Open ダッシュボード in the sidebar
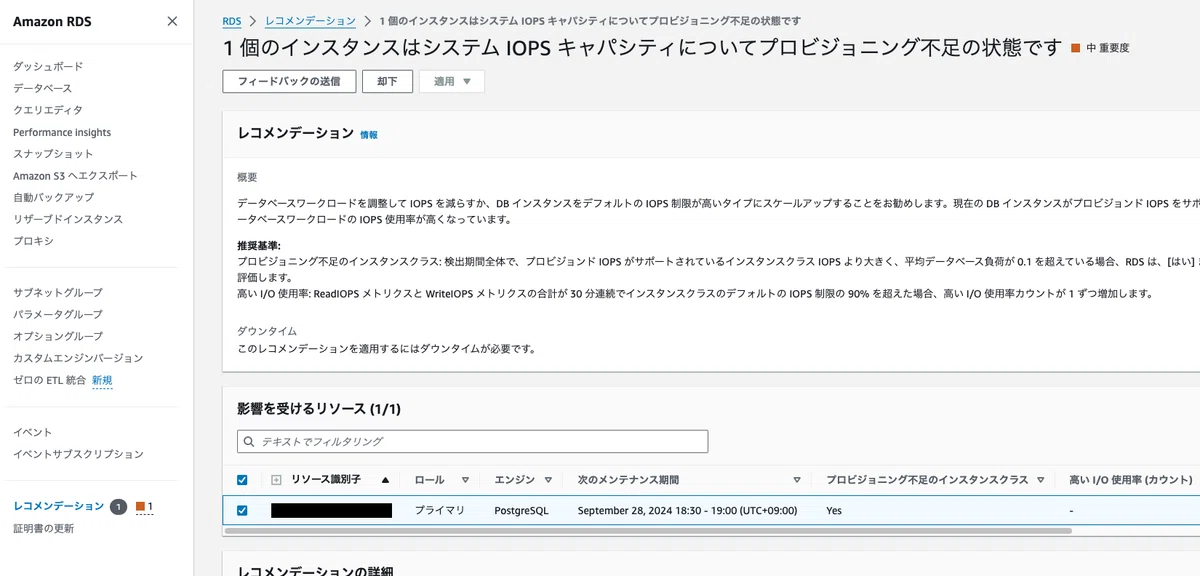The image size is (1200, 576). [48, 66]
